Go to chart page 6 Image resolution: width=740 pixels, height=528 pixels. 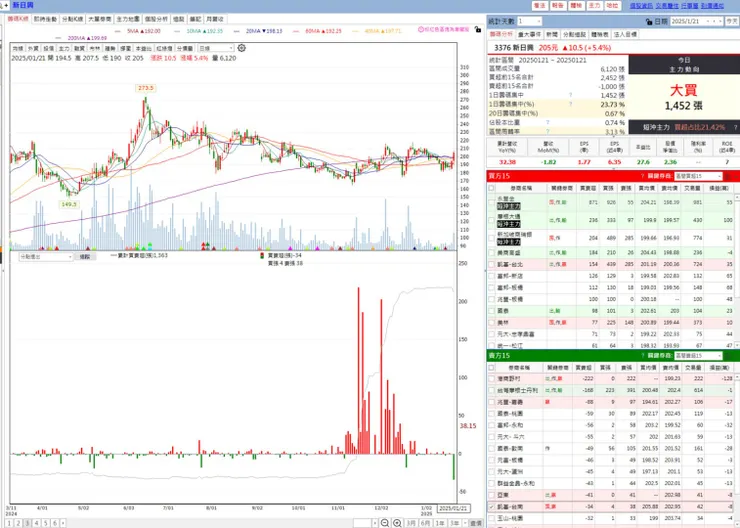(x=55, y=523)
